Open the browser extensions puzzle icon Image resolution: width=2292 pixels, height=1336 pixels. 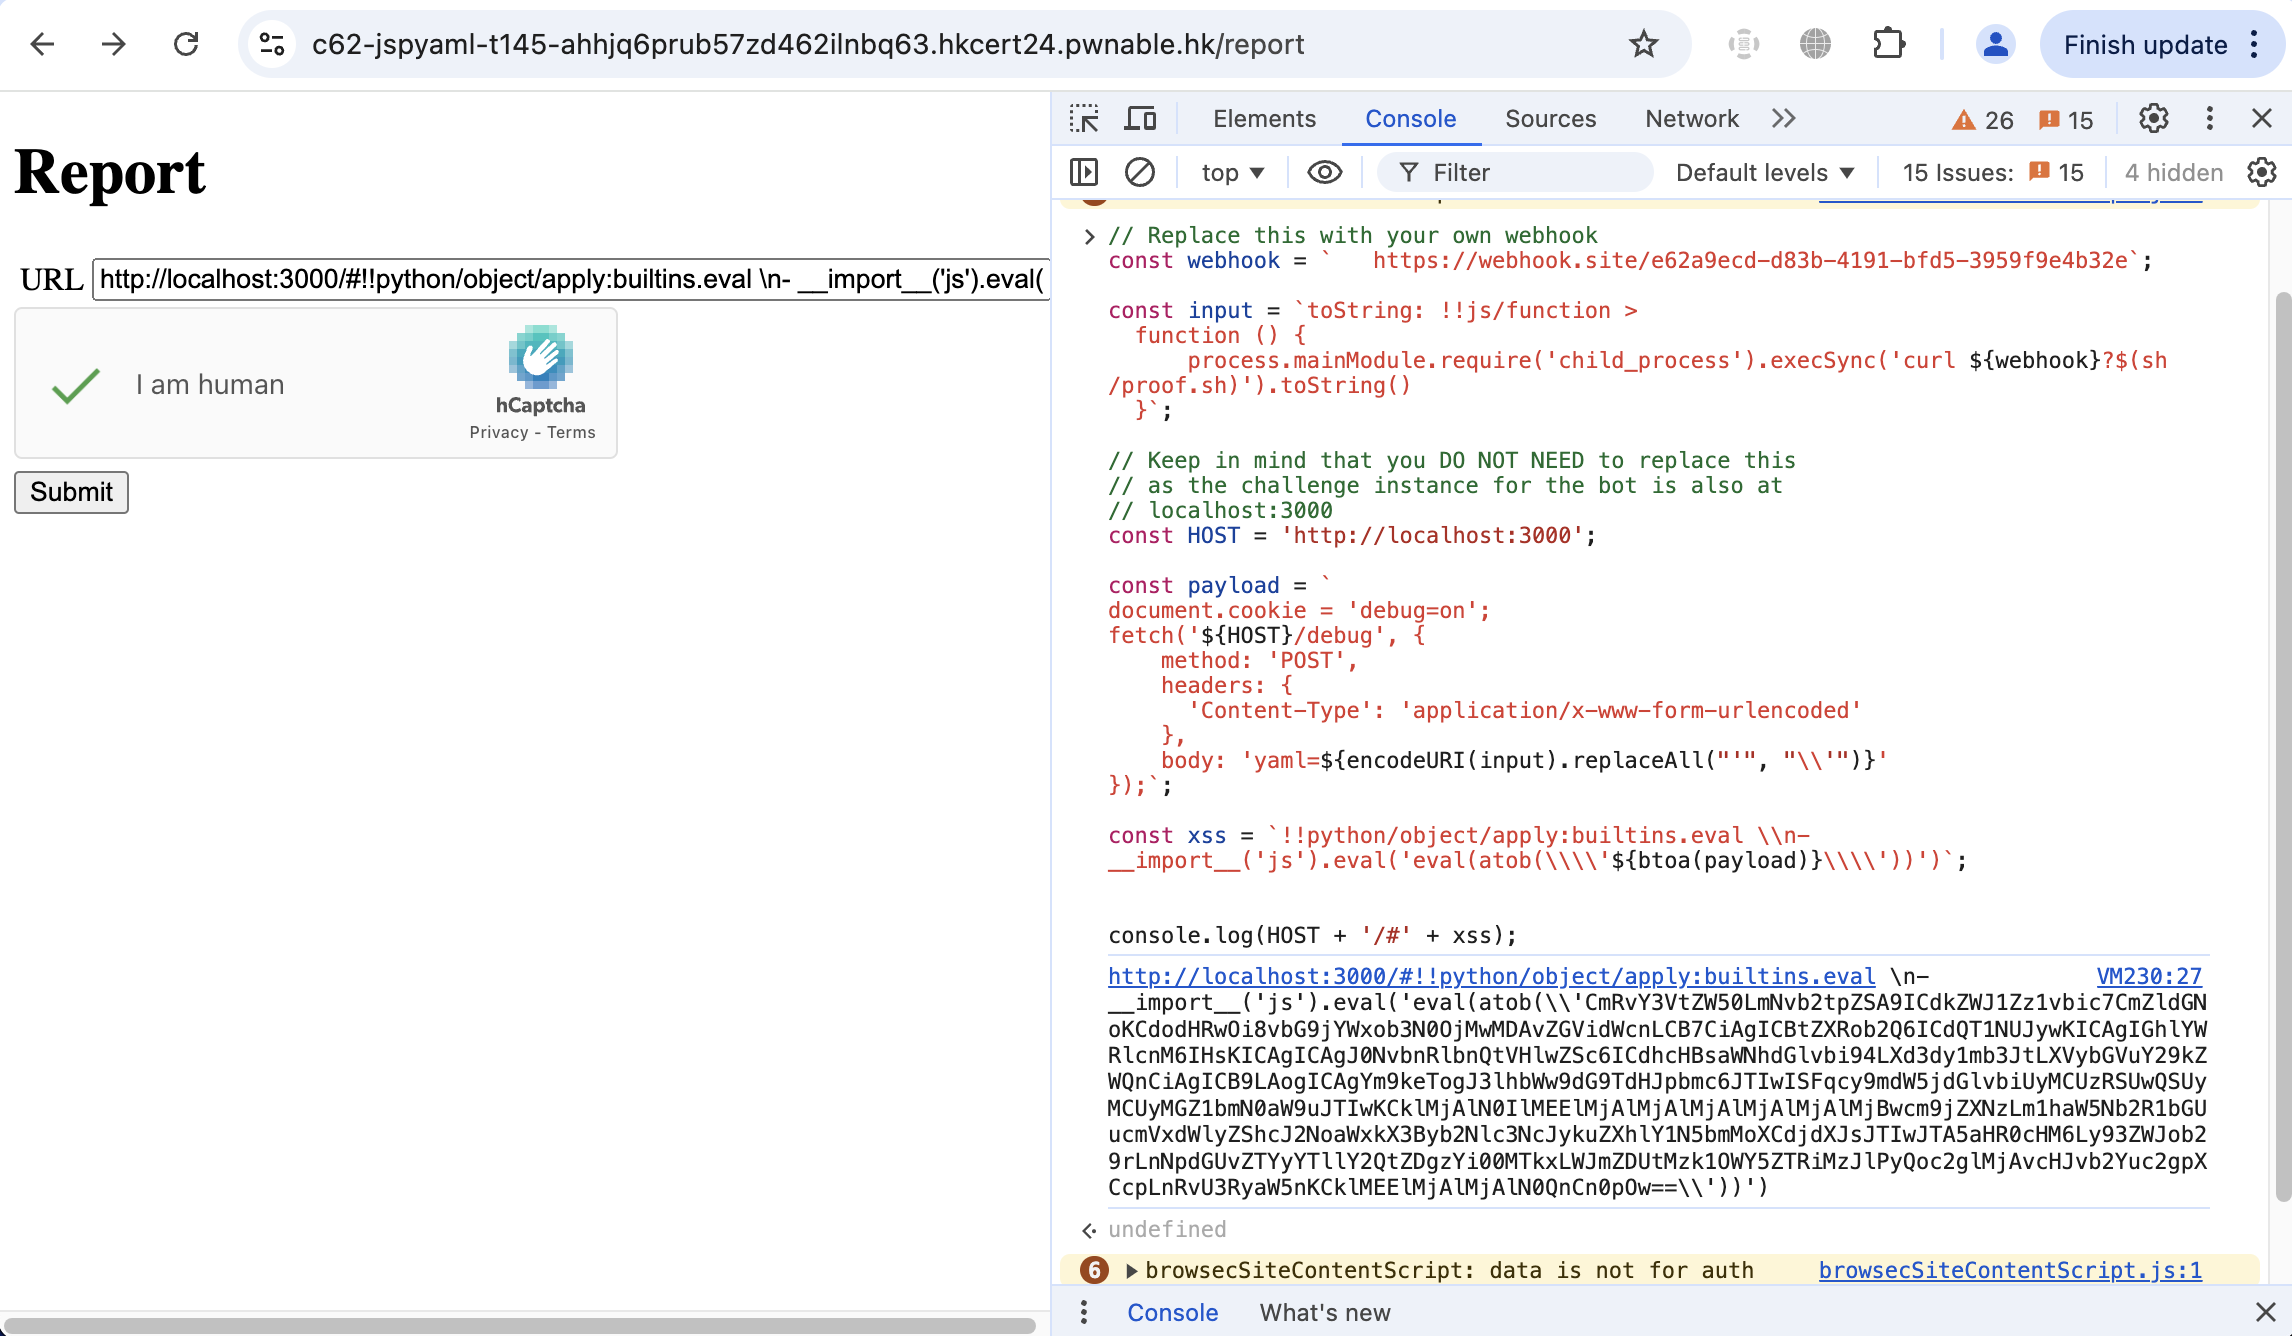click(x=1888, y=44)
